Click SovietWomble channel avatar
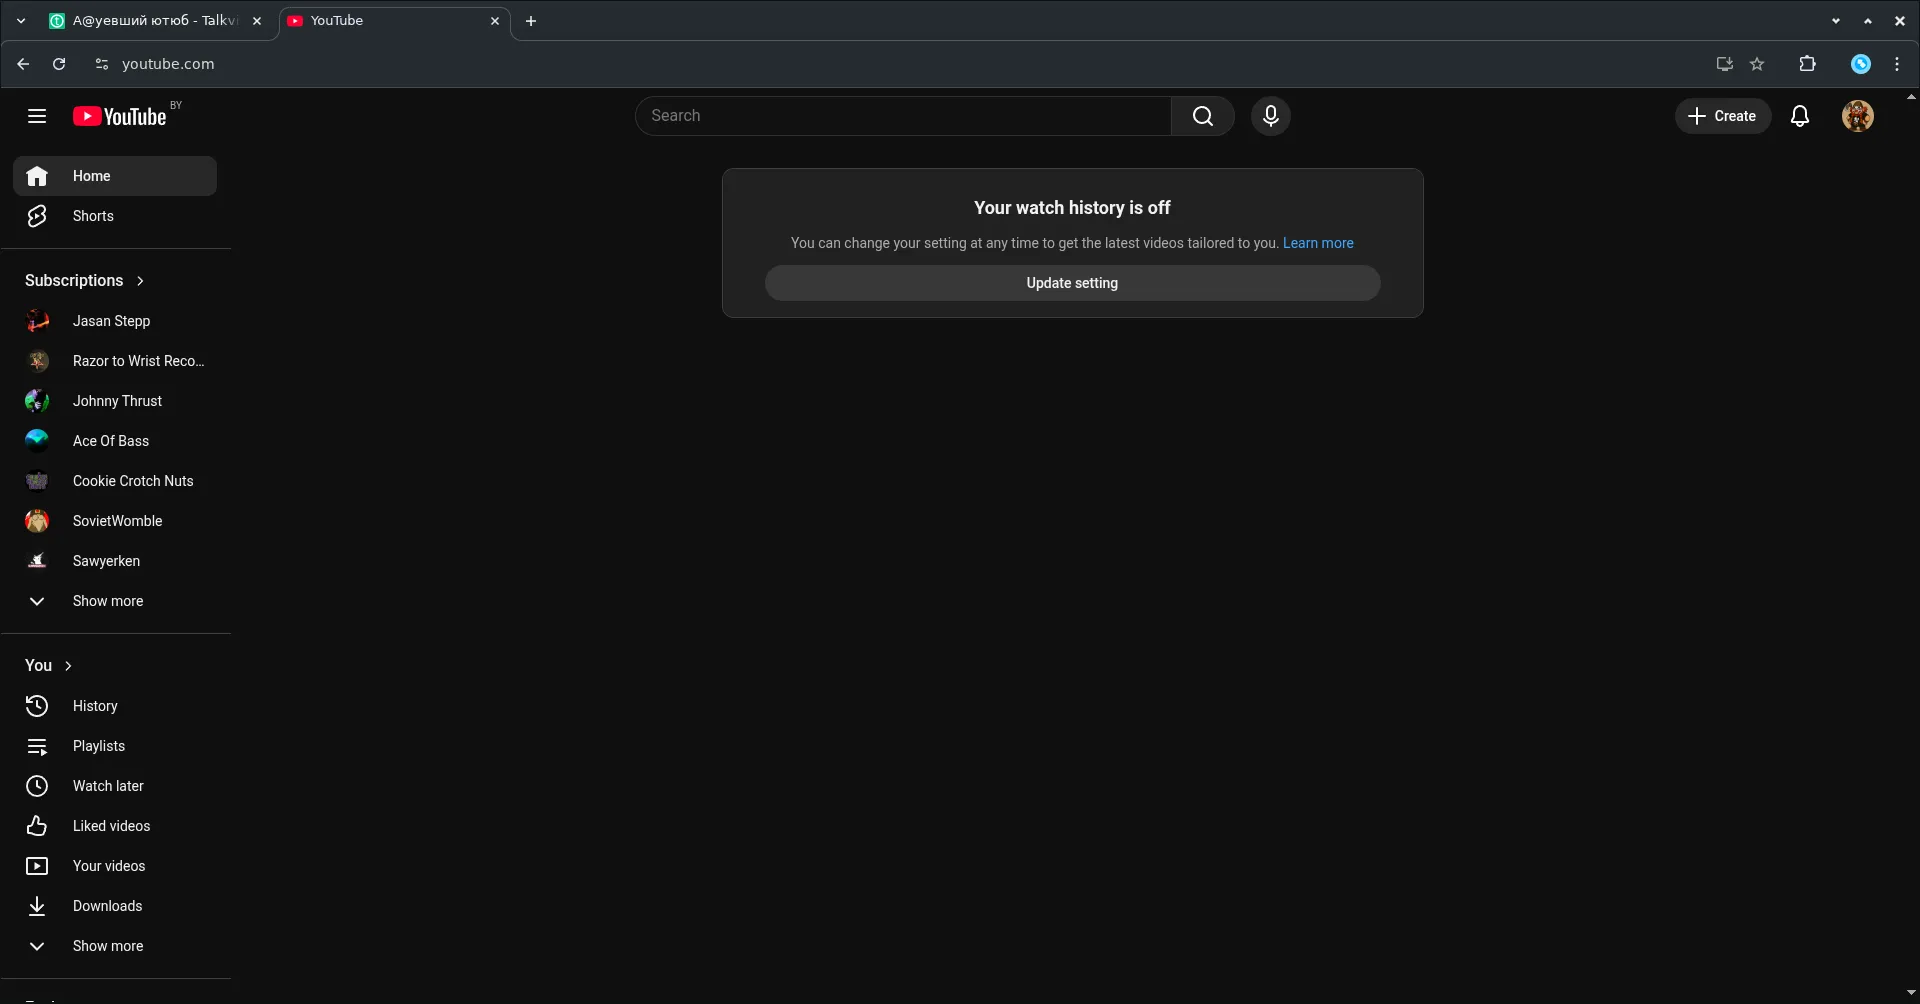 tap(37, 521)
